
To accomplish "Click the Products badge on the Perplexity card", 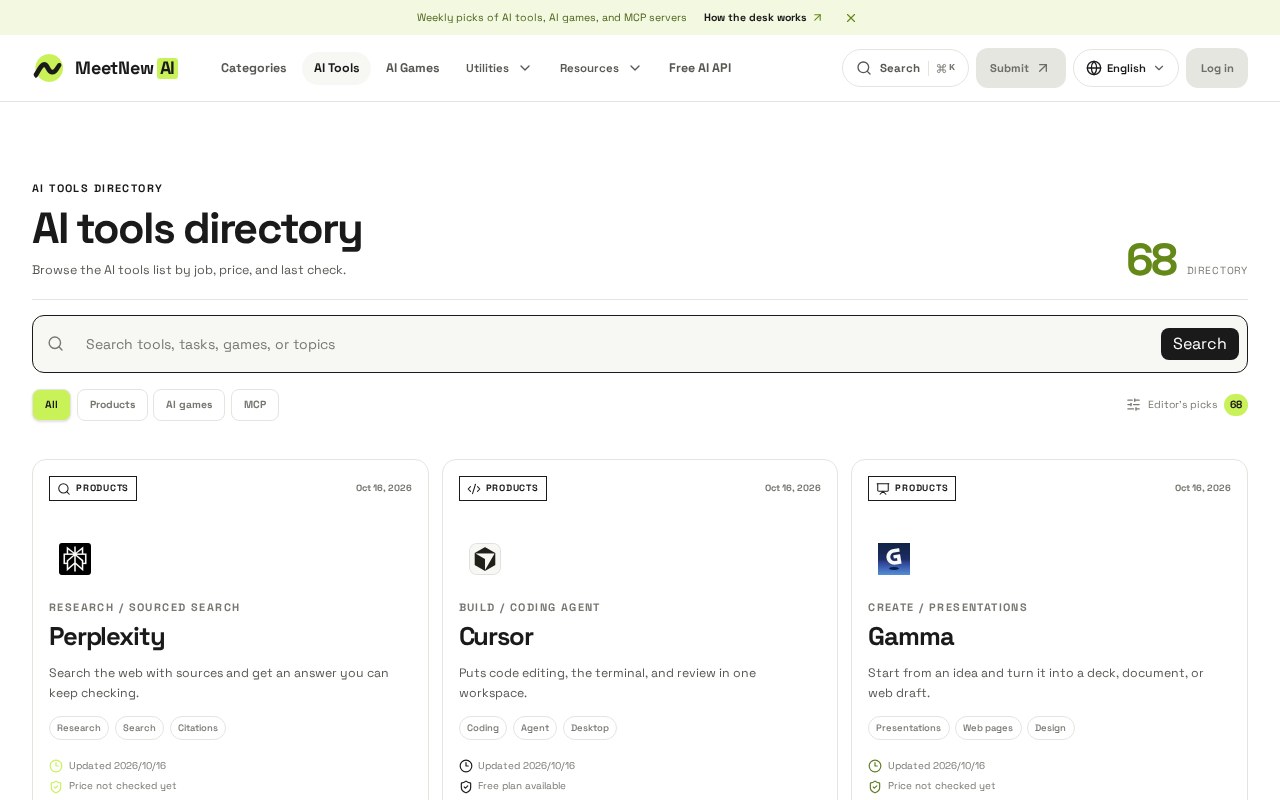I will click(93, 488).
